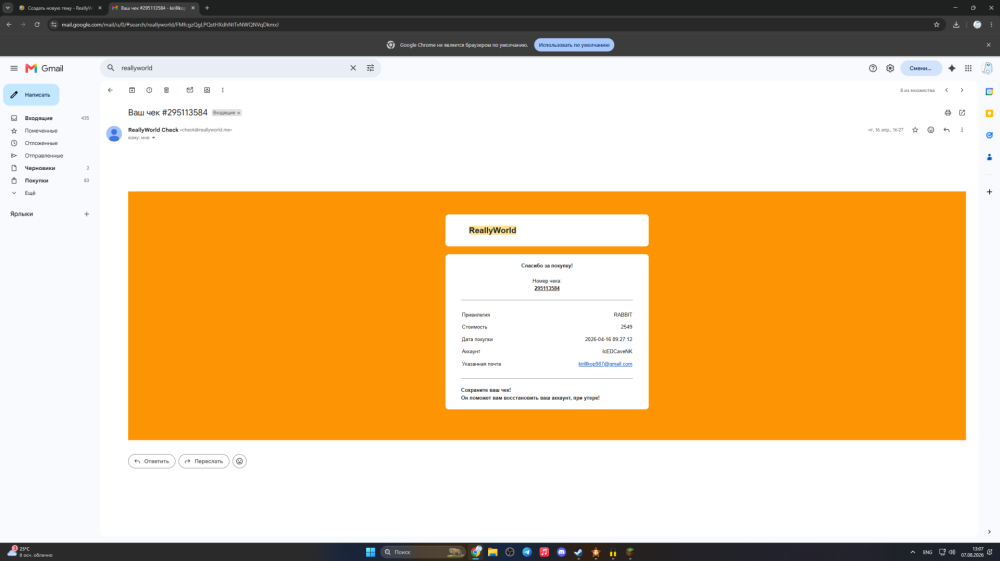
Task: Open the Gmail support help icon
Action: click(872, 68)
